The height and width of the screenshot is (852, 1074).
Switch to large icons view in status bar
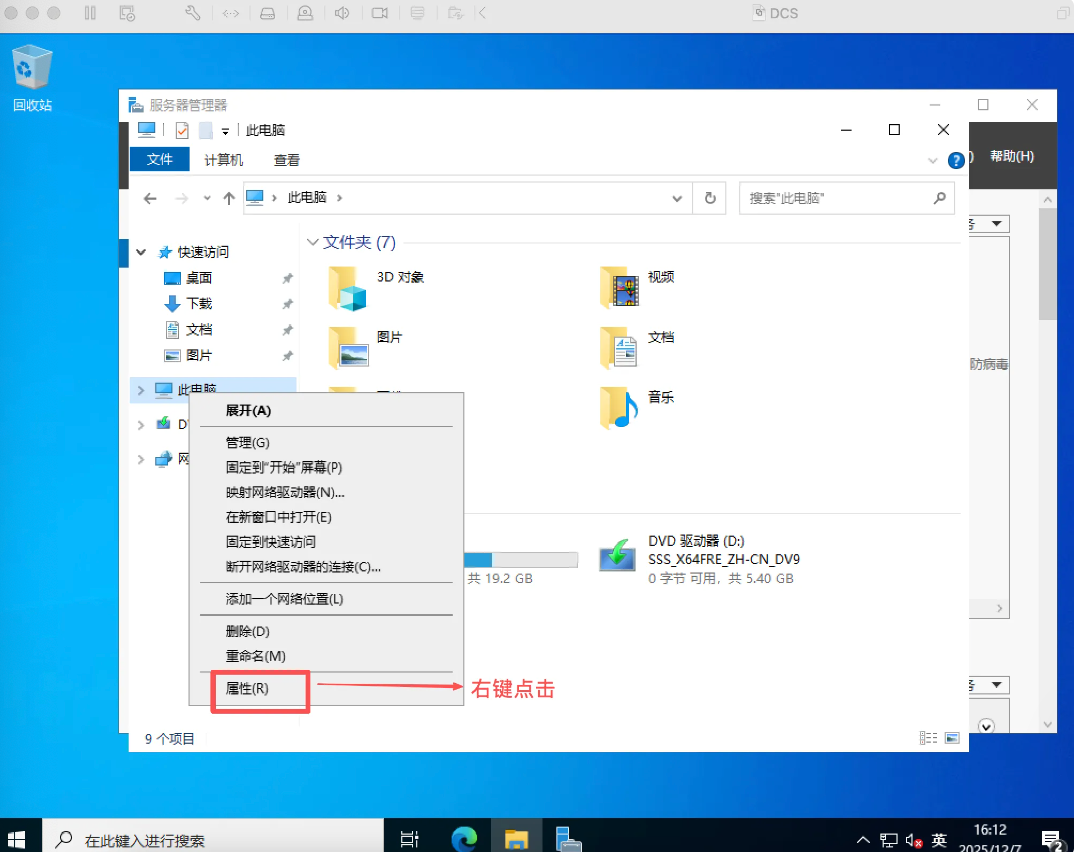[952, 738]
